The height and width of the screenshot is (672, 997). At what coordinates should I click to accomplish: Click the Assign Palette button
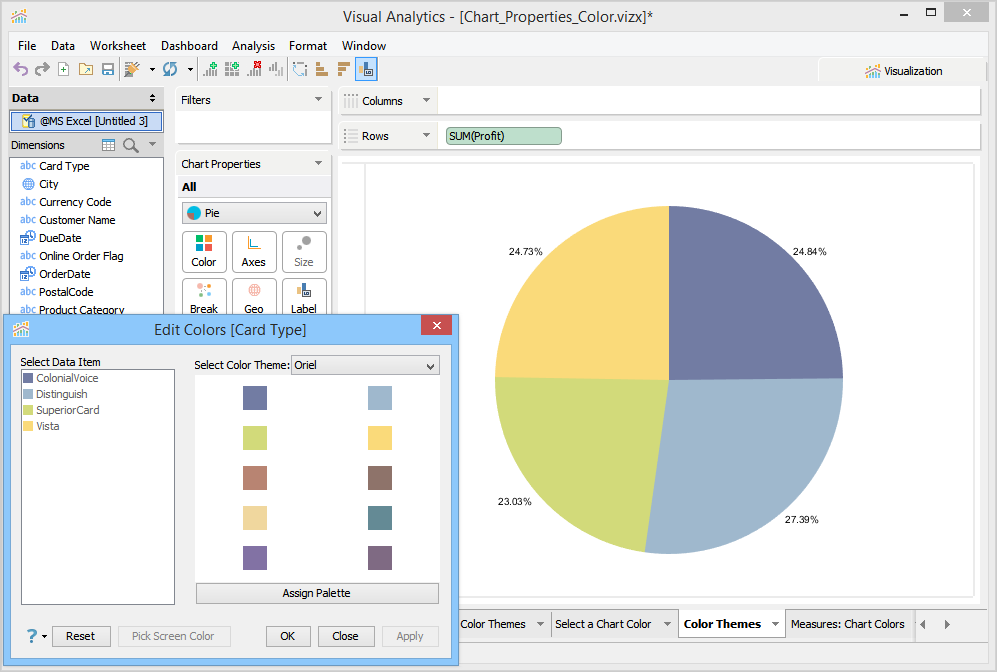point(316,593)
